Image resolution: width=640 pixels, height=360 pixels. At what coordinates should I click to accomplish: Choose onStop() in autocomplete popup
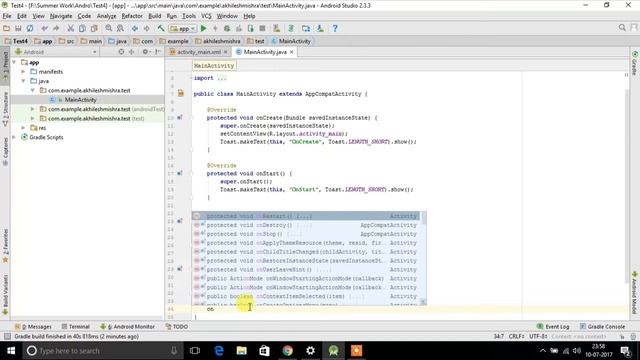click(305, 234)
